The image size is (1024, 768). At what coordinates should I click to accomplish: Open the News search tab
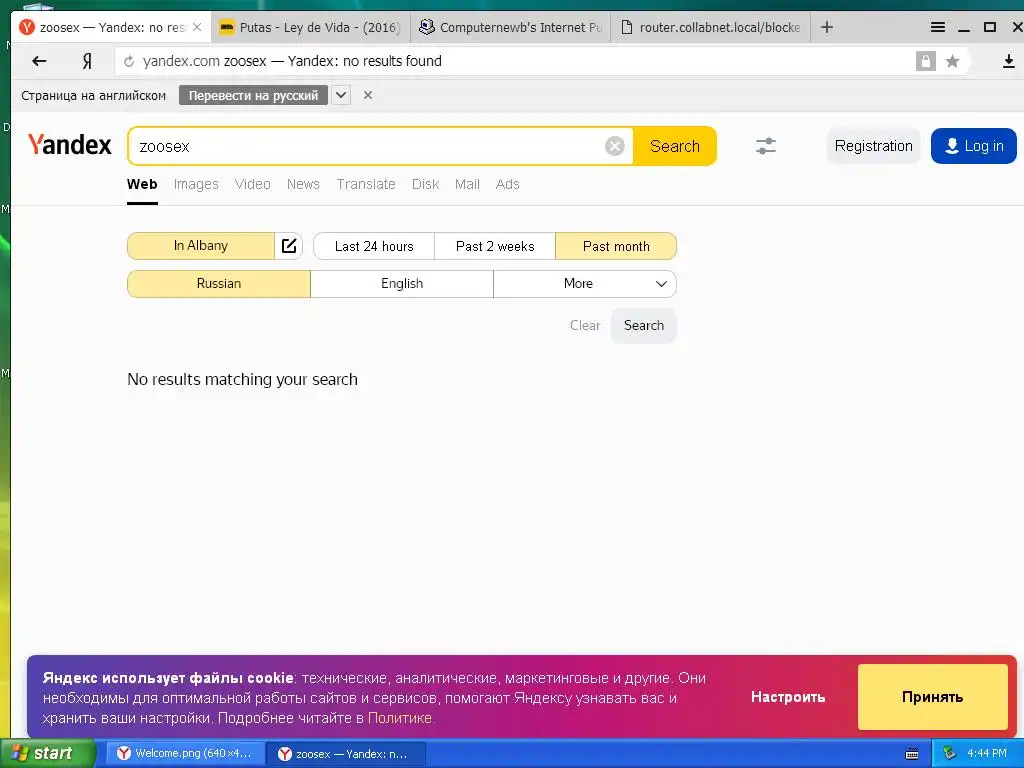pos(303,184)
